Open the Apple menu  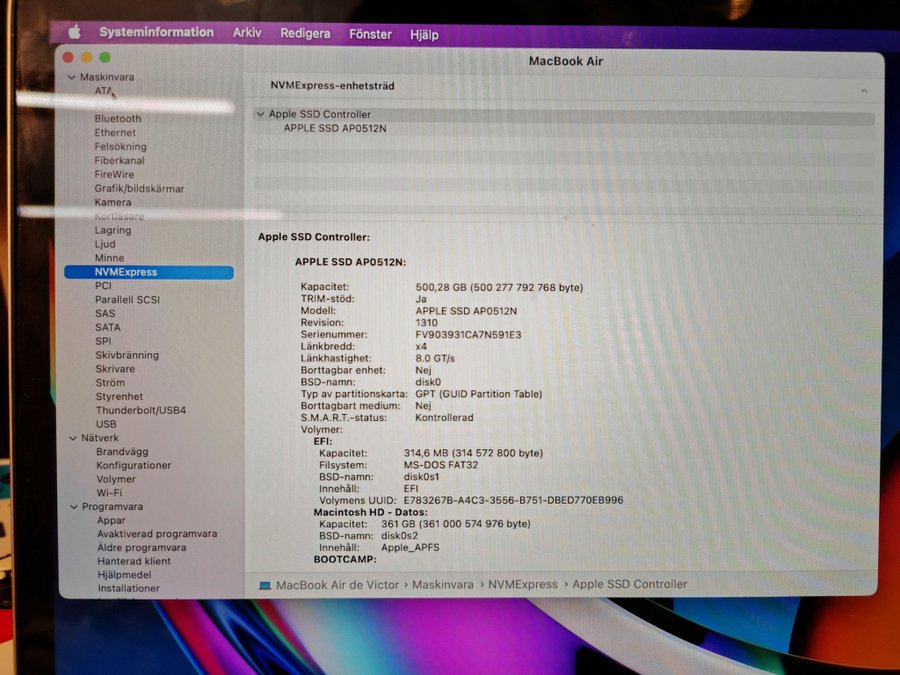74,32
